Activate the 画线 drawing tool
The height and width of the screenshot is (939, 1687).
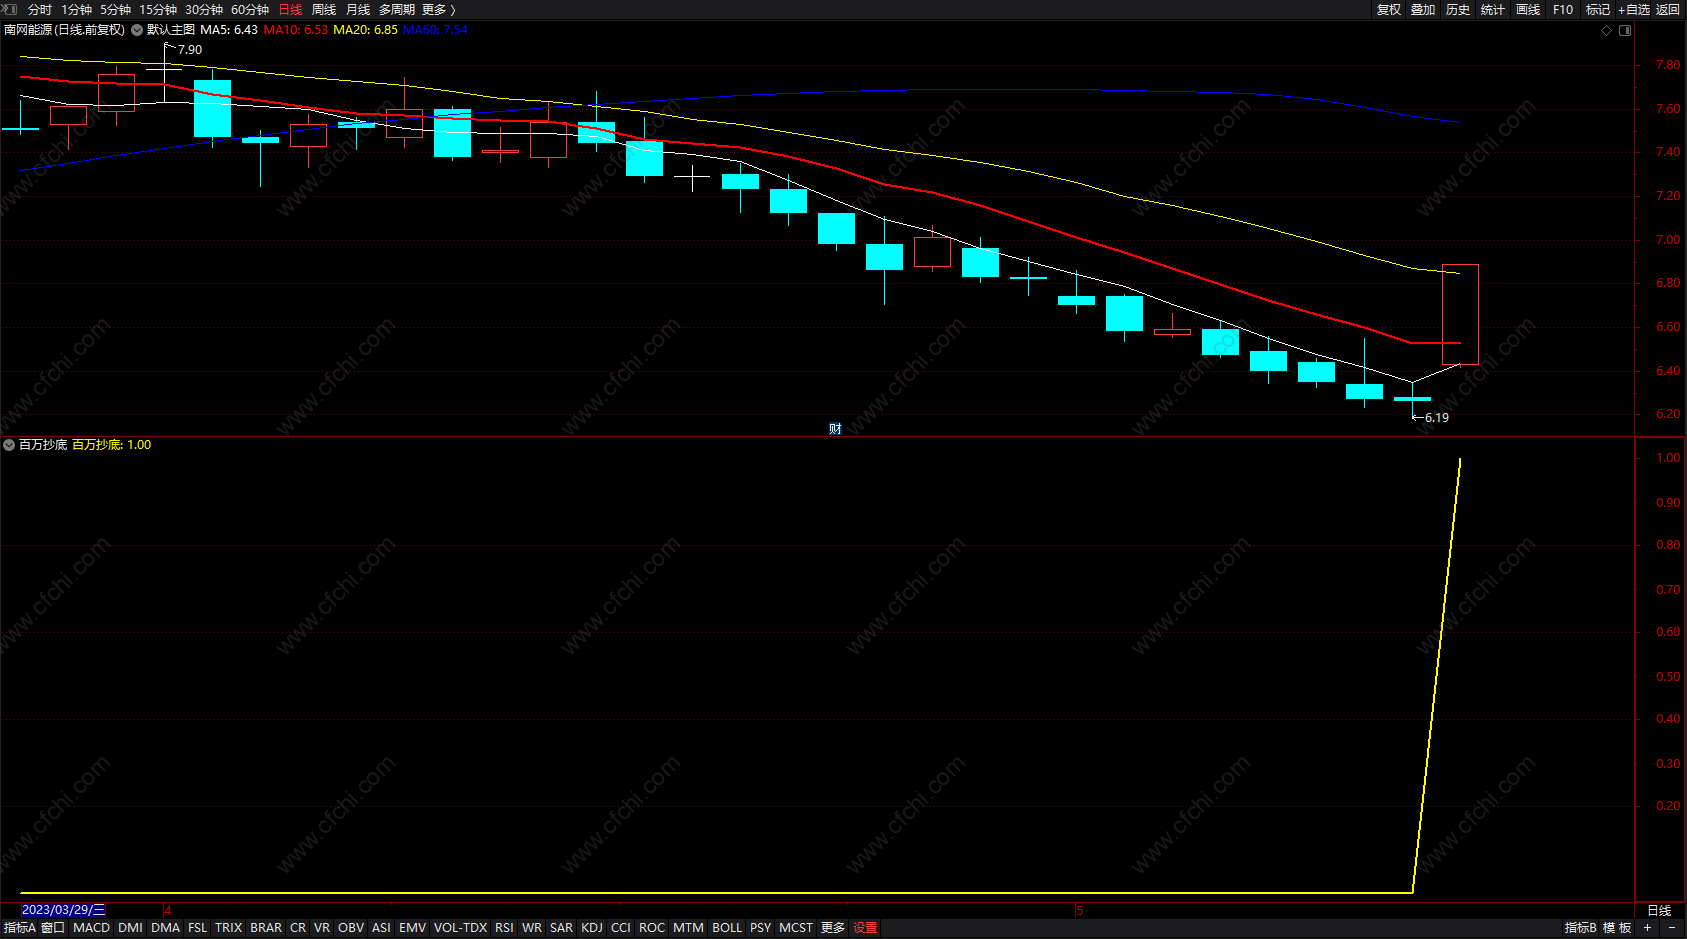click(x=1528, y=10)
